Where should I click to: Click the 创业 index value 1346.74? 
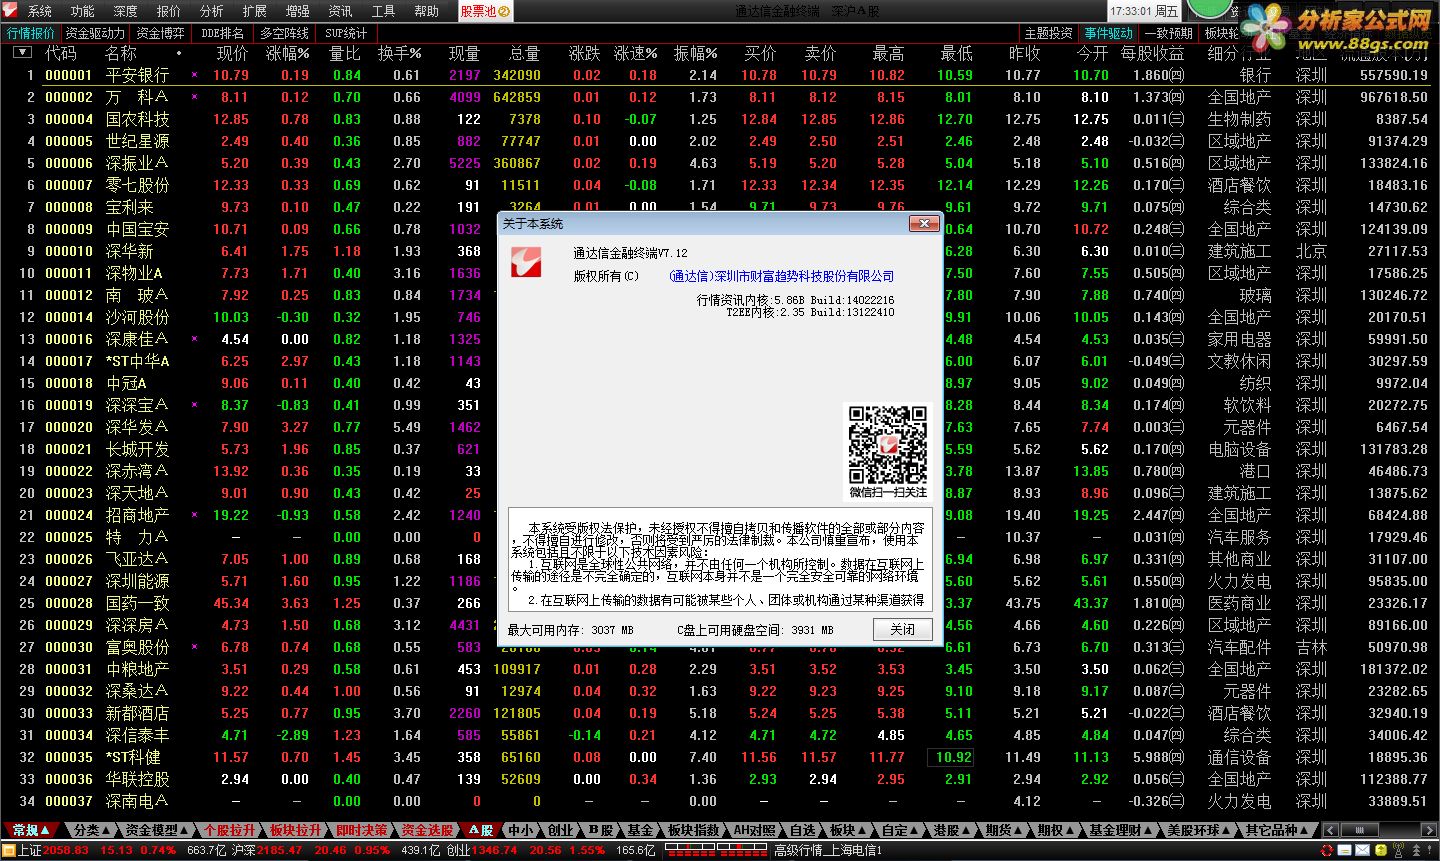pos(496,850)
